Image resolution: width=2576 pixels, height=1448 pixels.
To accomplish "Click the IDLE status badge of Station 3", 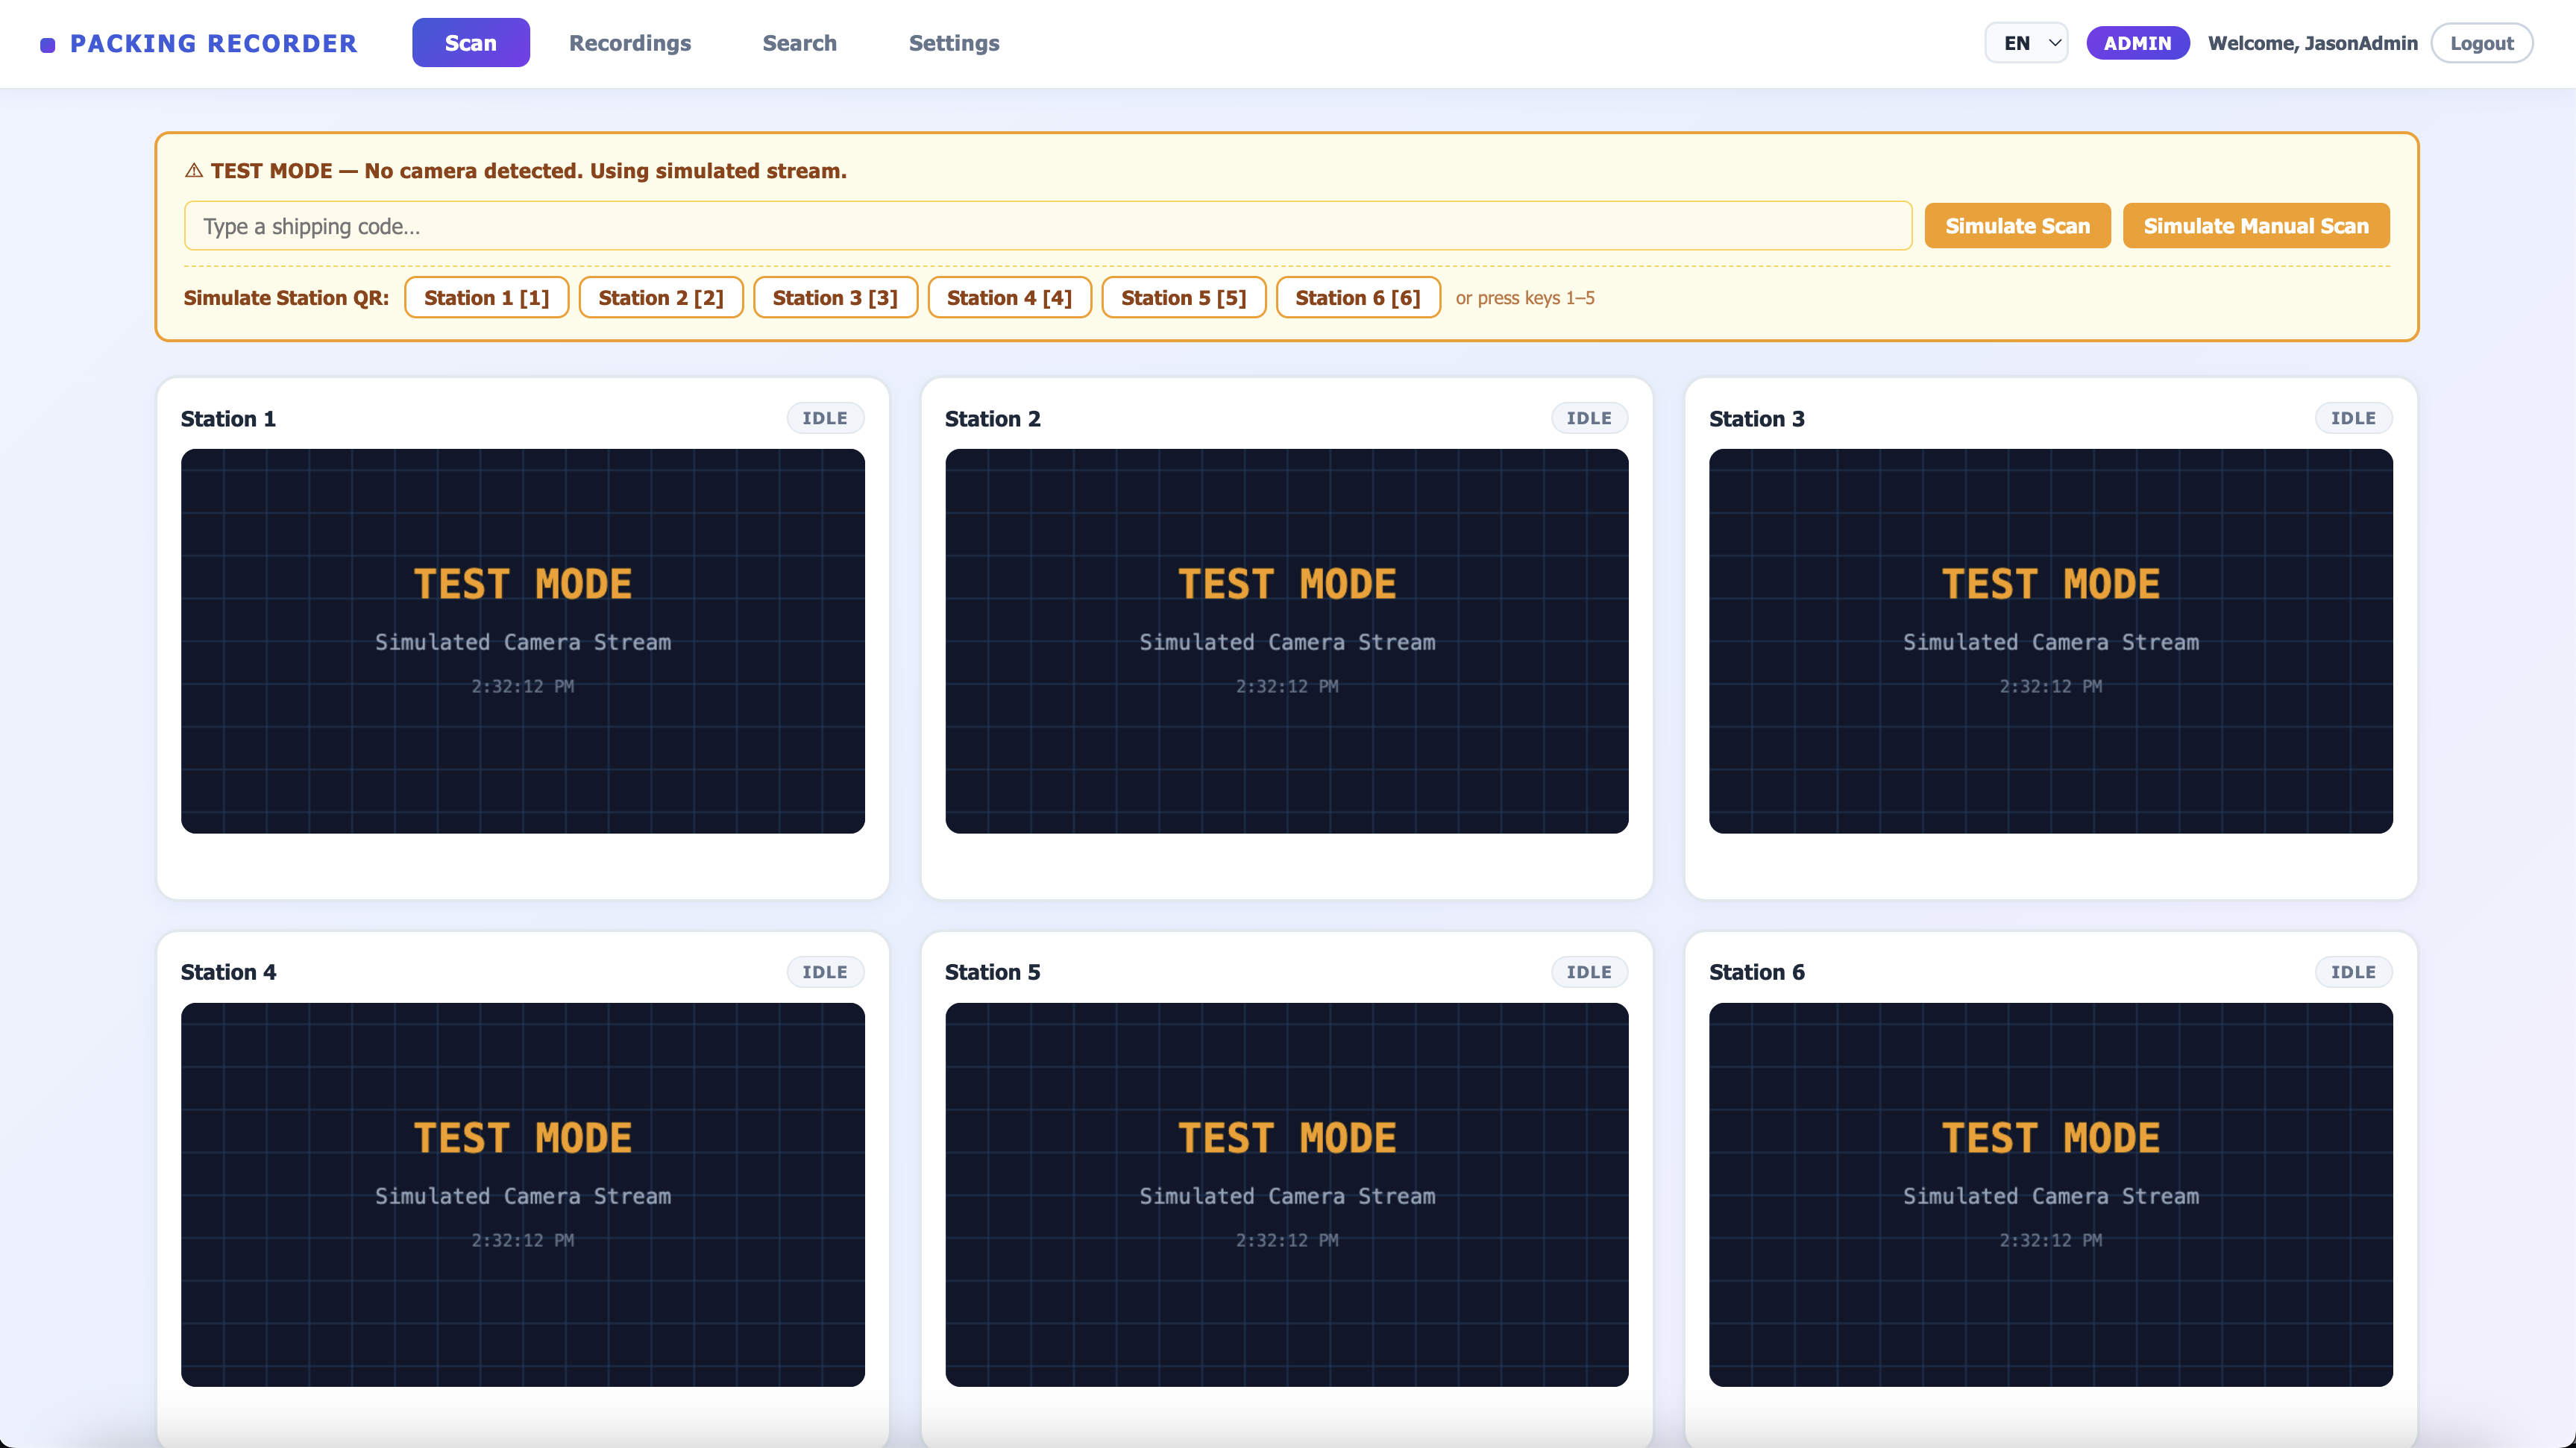I will tap(2353, 418).
